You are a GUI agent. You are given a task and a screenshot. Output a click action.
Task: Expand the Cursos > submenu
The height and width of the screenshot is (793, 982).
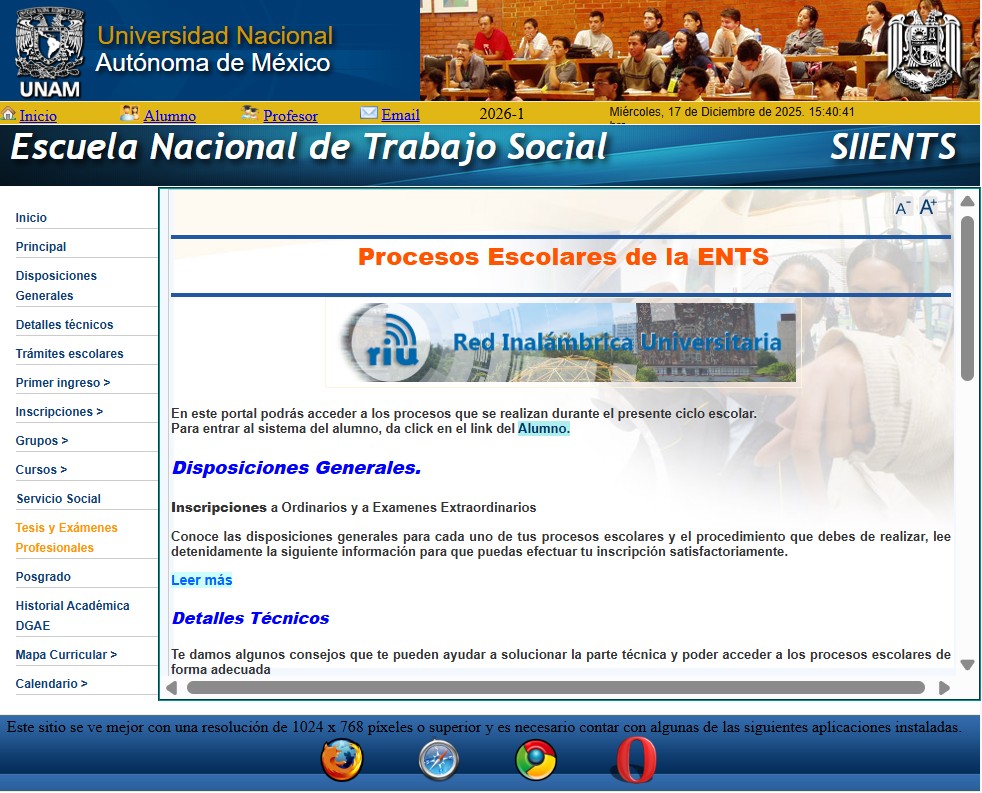[x=41, y=469]
